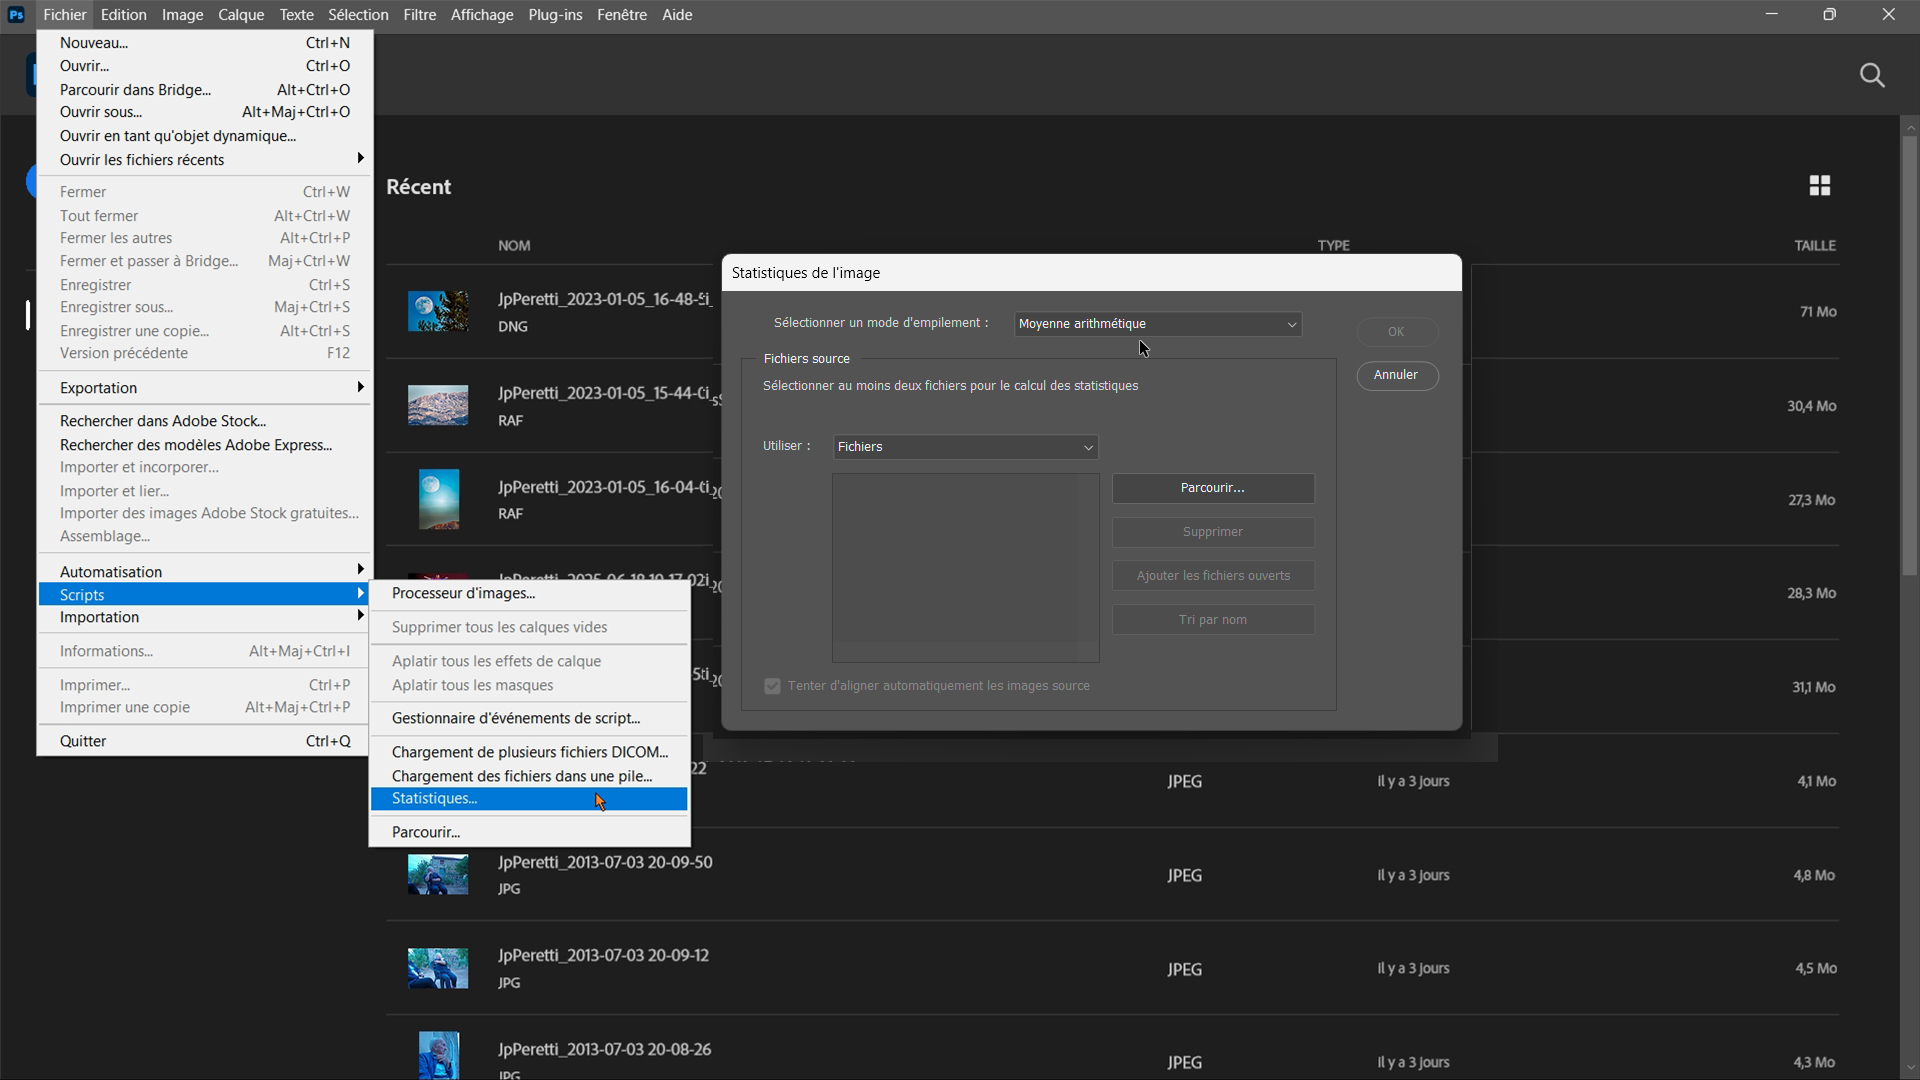
Task: Click the scrollbar up arrow
Action: 1910,127
